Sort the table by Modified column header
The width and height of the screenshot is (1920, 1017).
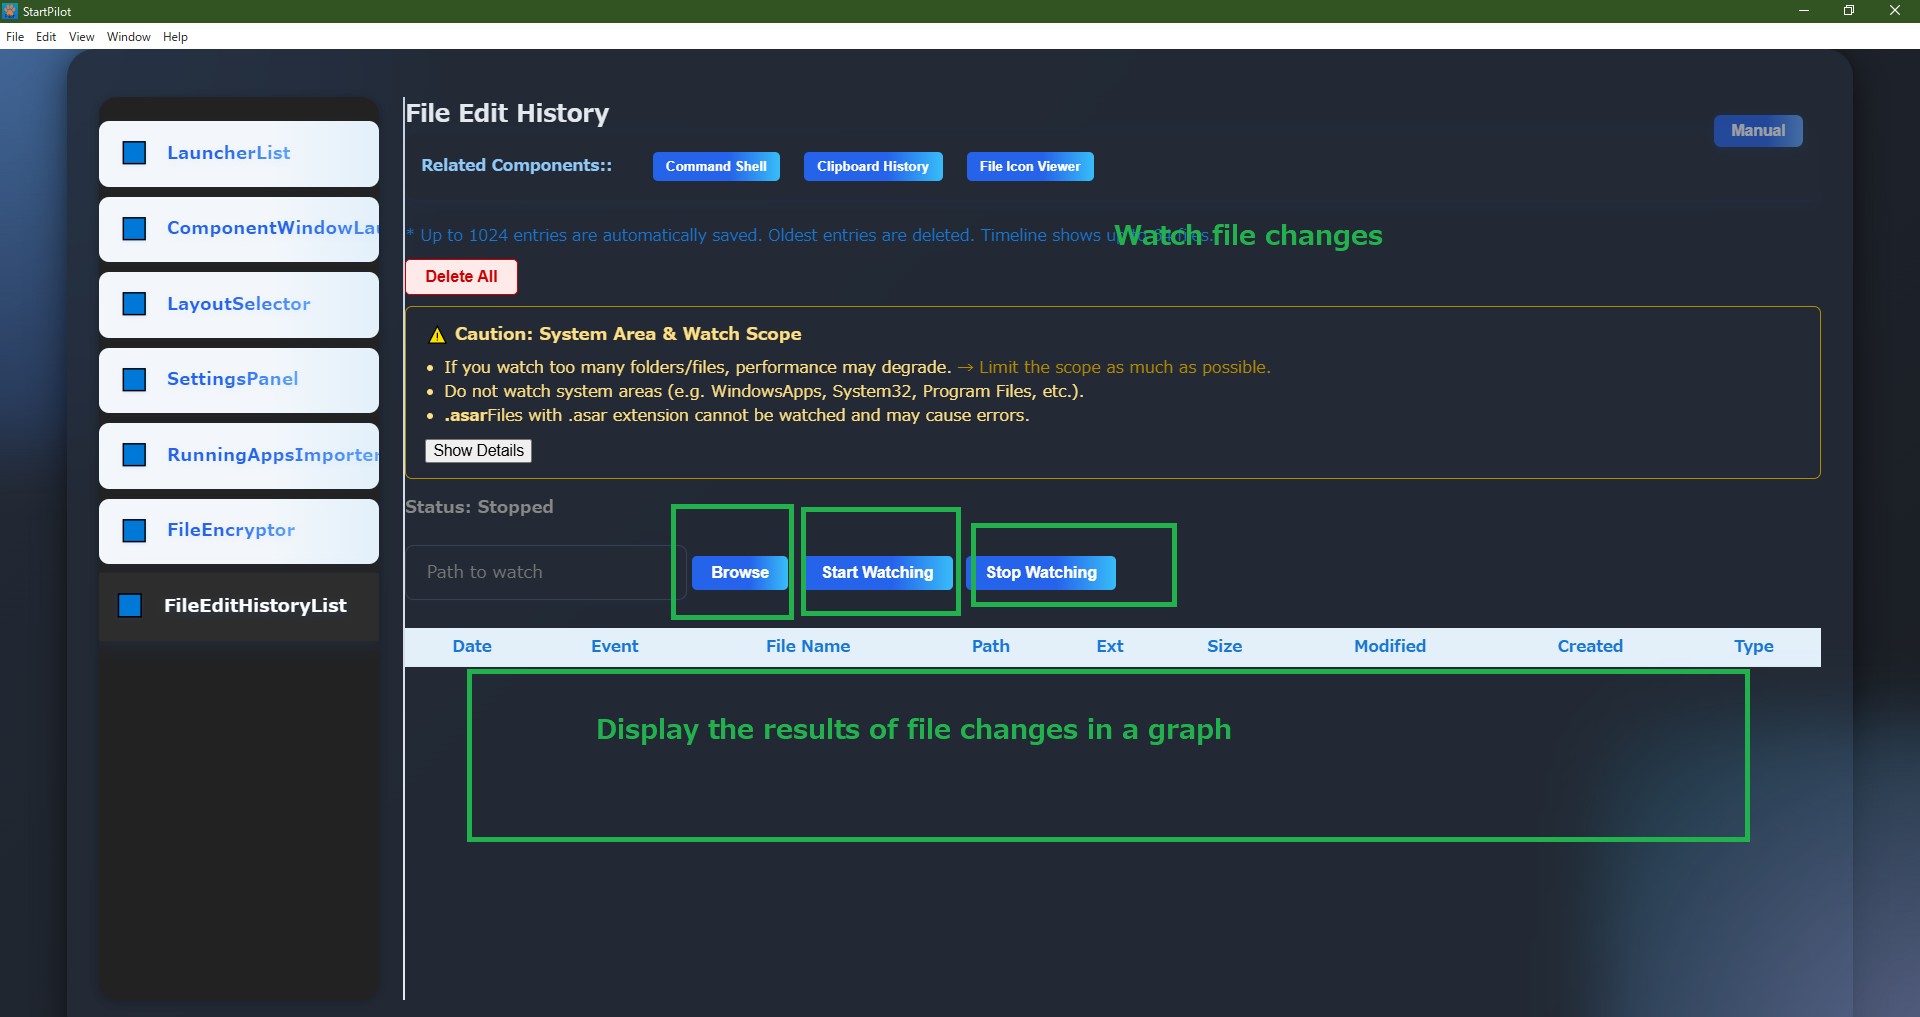pos(1389,647)
